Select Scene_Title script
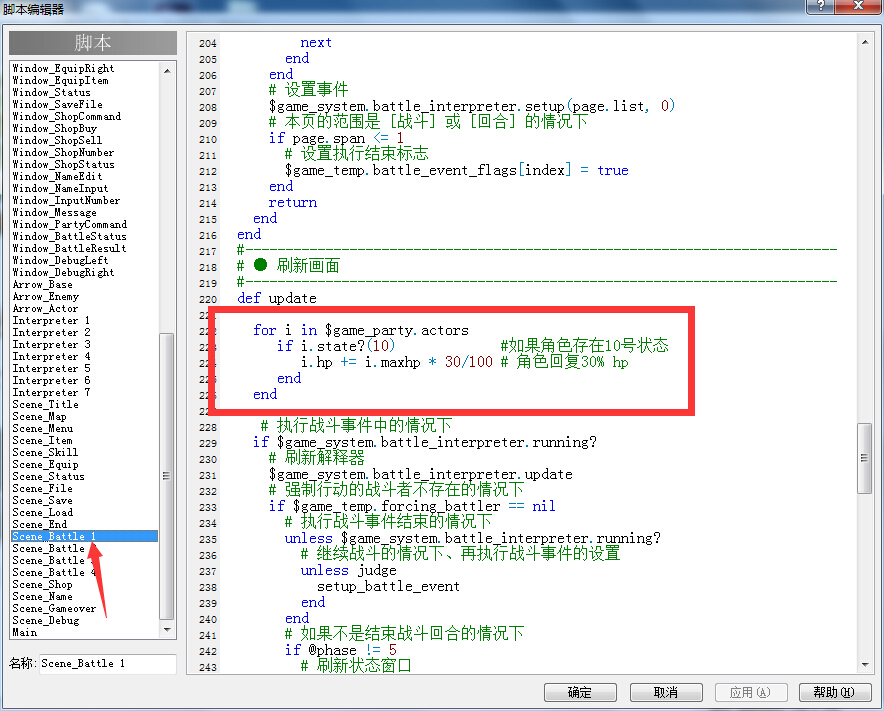The width and height of the screenshot is (884, 711). (46, 404)
